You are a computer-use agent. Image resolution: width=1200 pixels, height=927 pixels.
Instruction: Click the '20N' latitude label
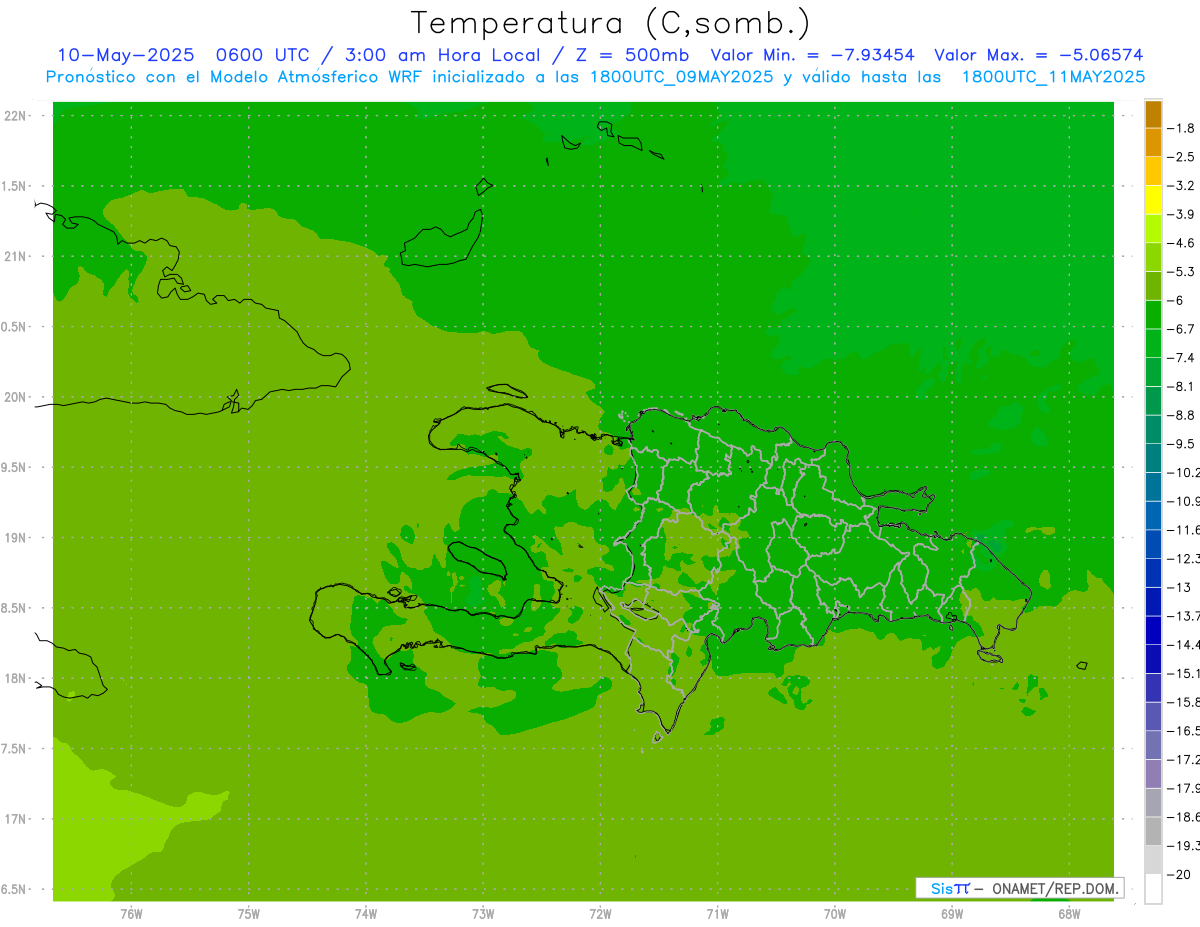(x=16, y=397)
